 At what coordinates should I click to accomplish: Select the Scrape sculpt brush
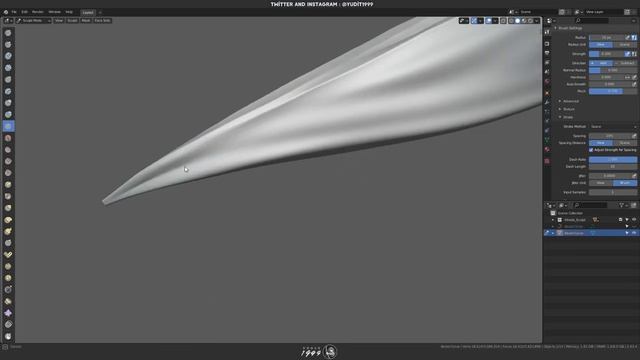click(8, 173)
